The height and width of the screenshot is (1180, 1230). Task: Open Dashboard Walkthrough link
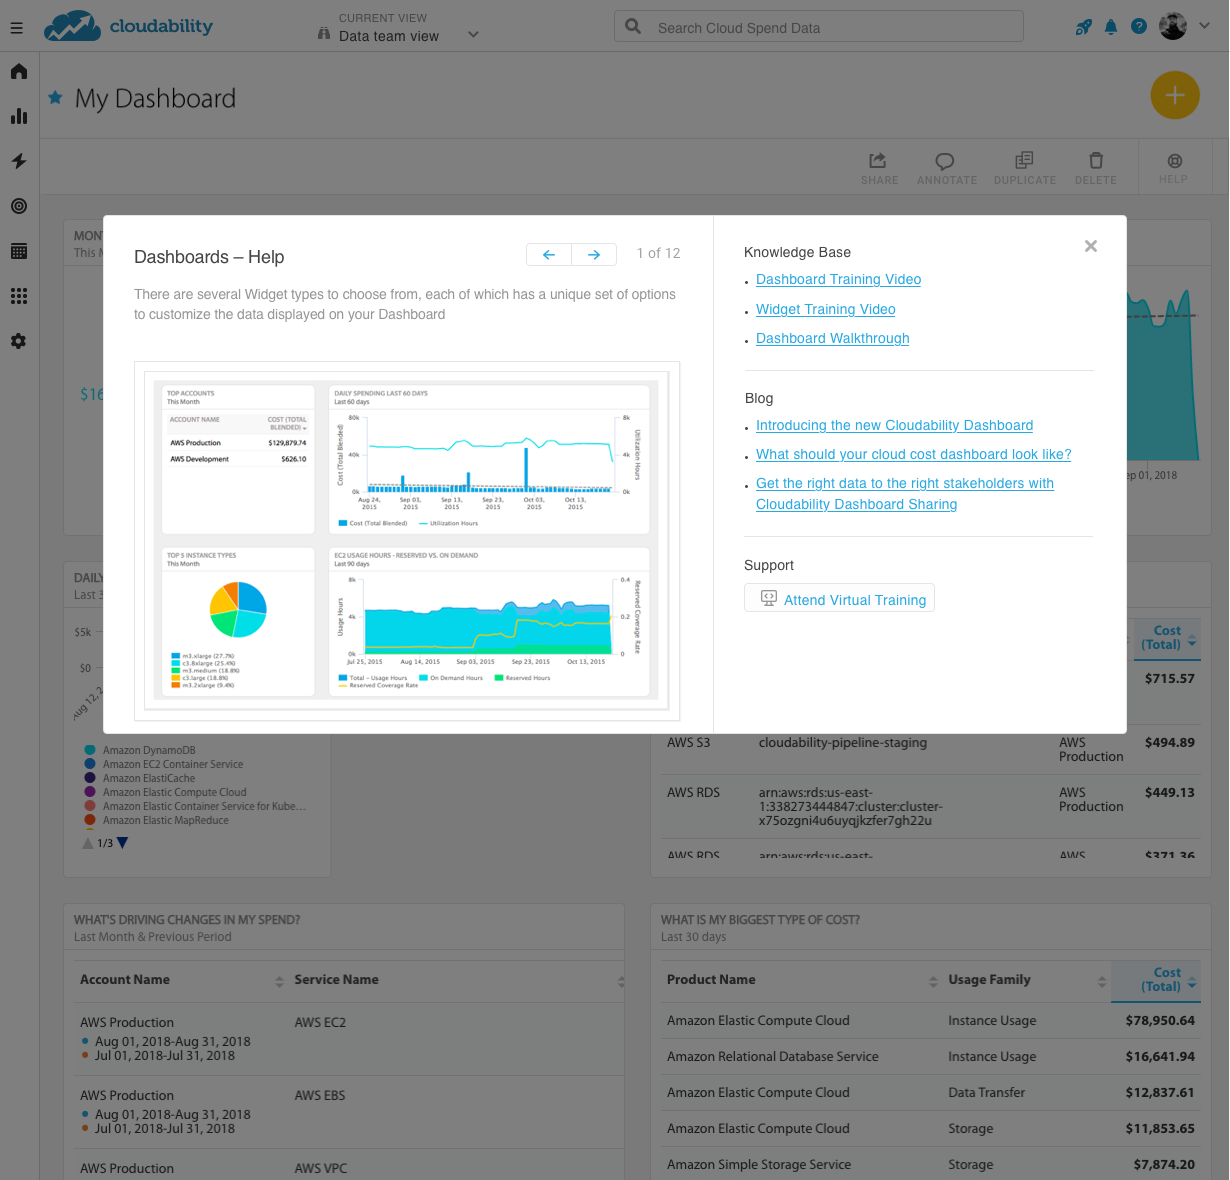click(833, 339)
